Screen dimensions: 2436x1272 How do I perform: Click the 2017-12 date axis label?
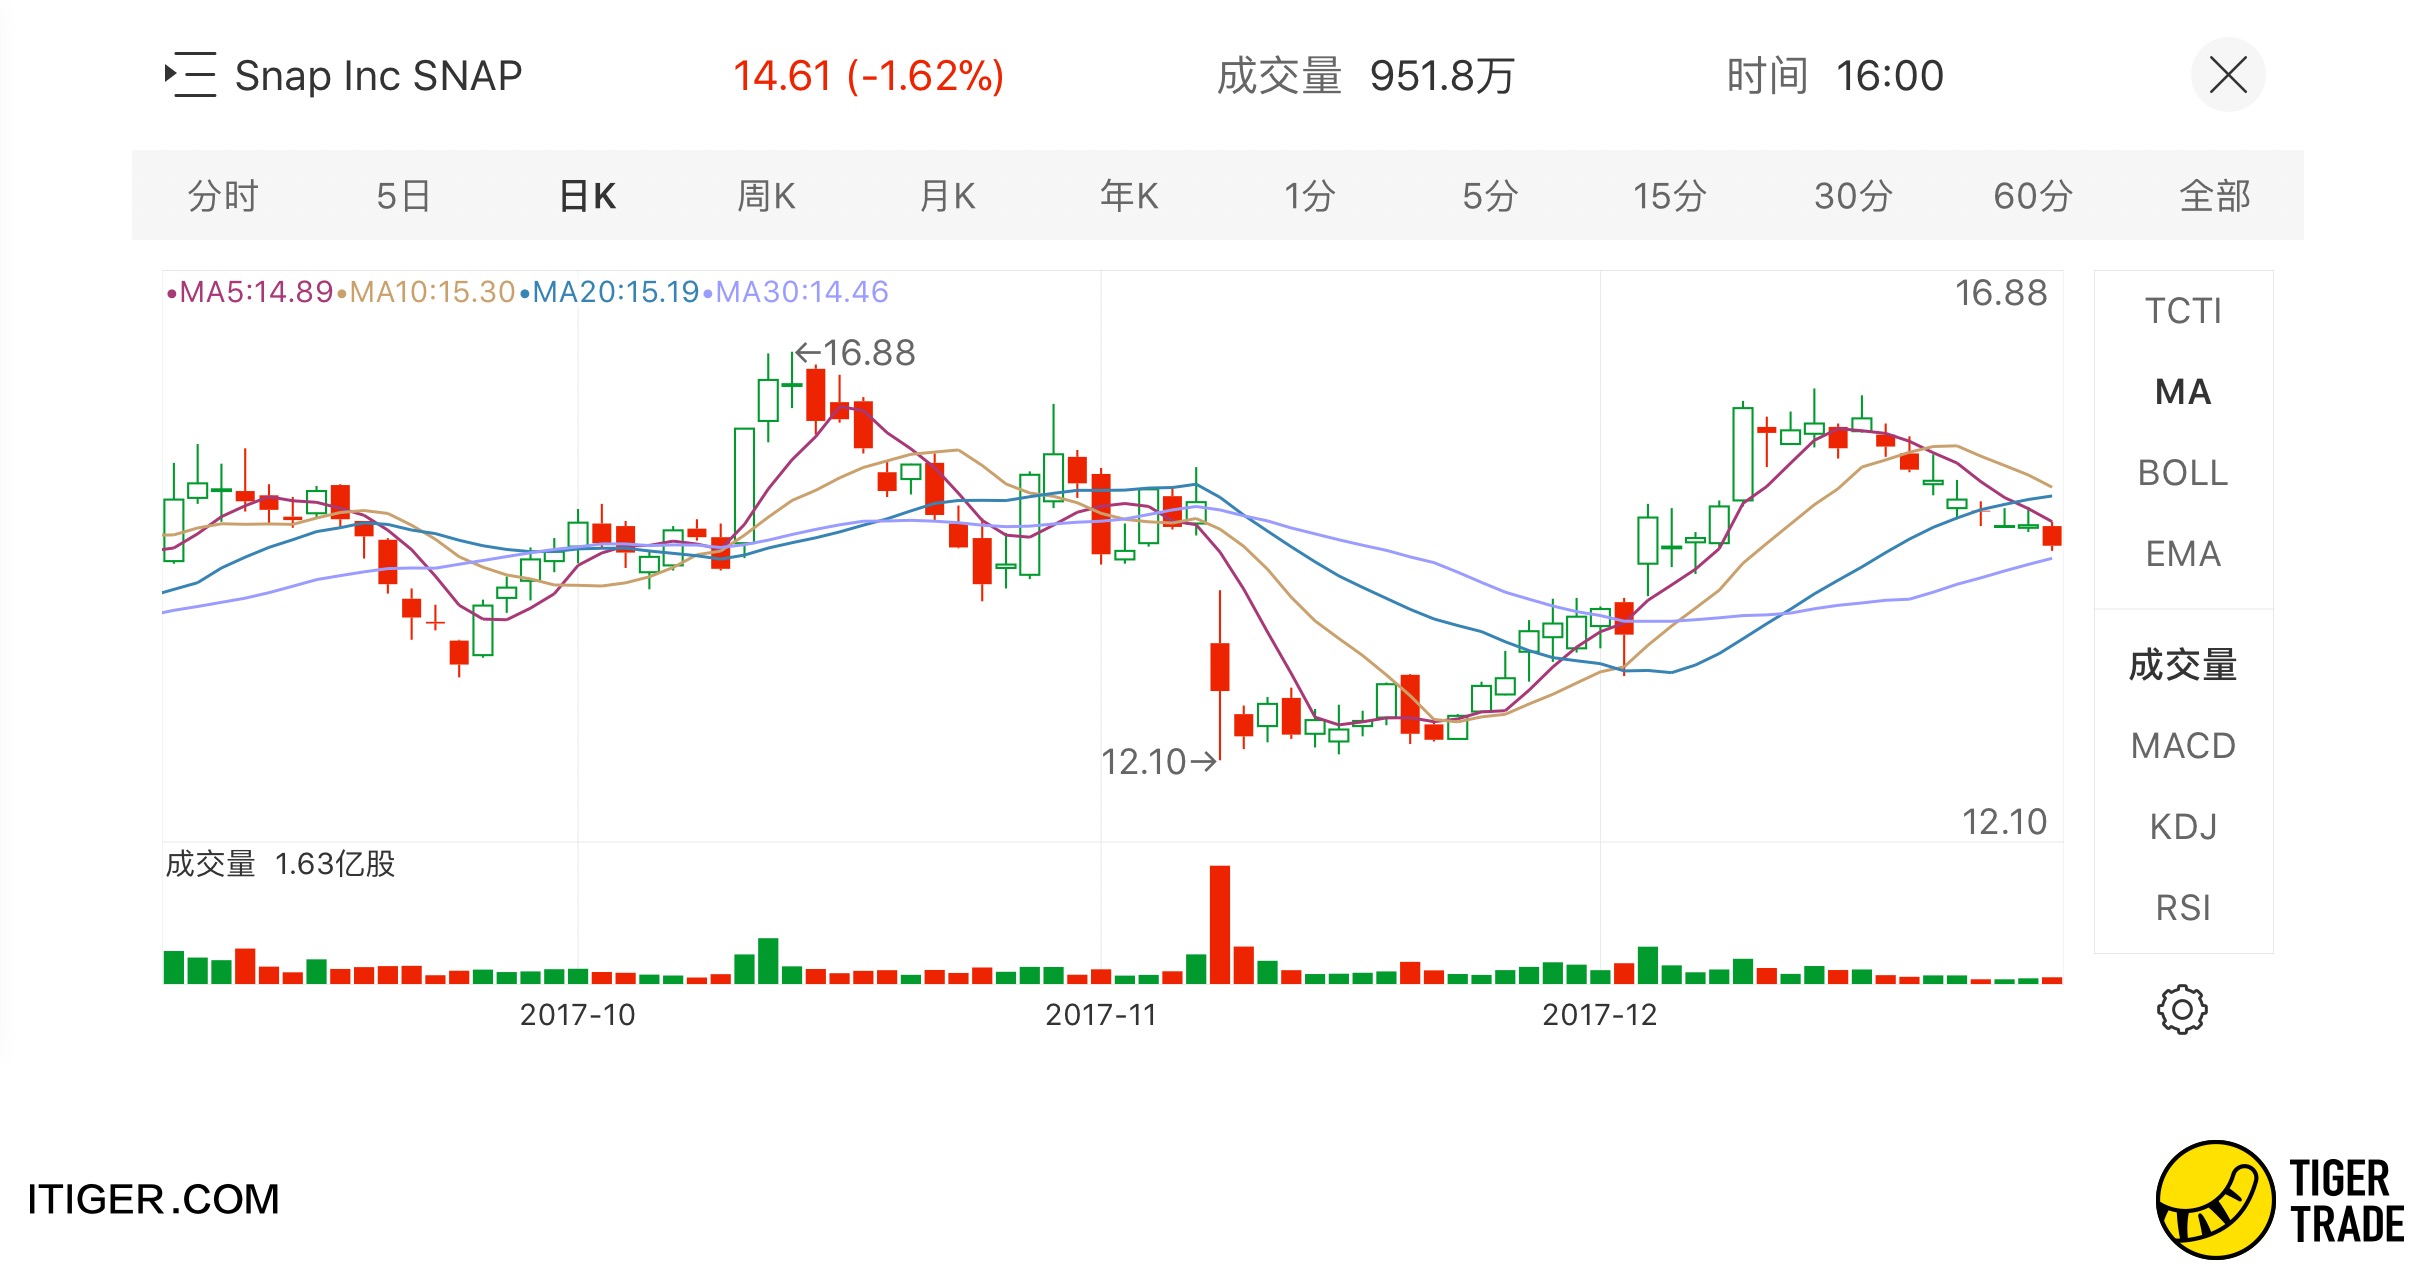coord(1600,1015)
